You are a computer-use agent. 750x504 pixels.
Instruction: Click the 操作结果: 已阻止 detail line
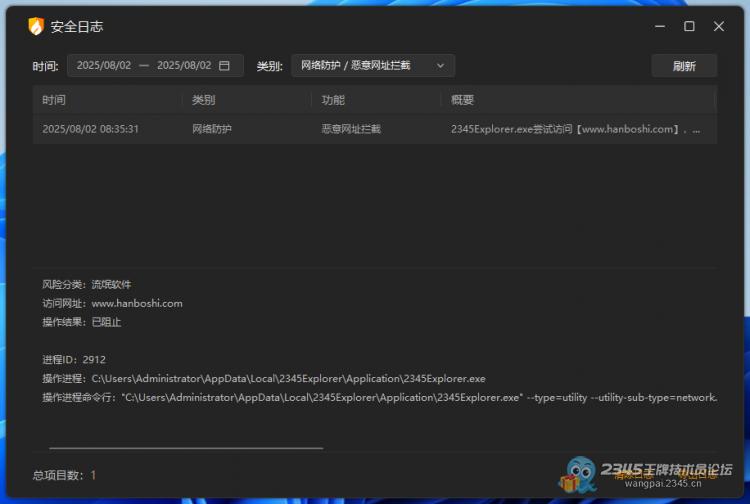tap(82, 322)
